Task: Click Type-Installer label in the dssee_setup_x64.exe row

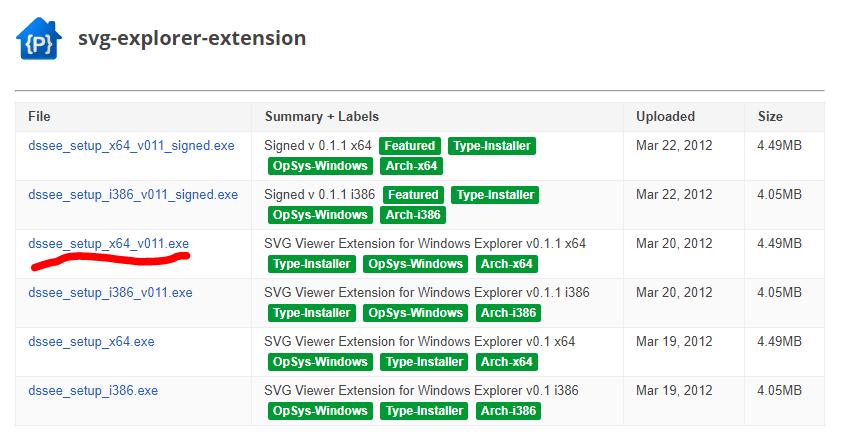Action: [423, 362]
